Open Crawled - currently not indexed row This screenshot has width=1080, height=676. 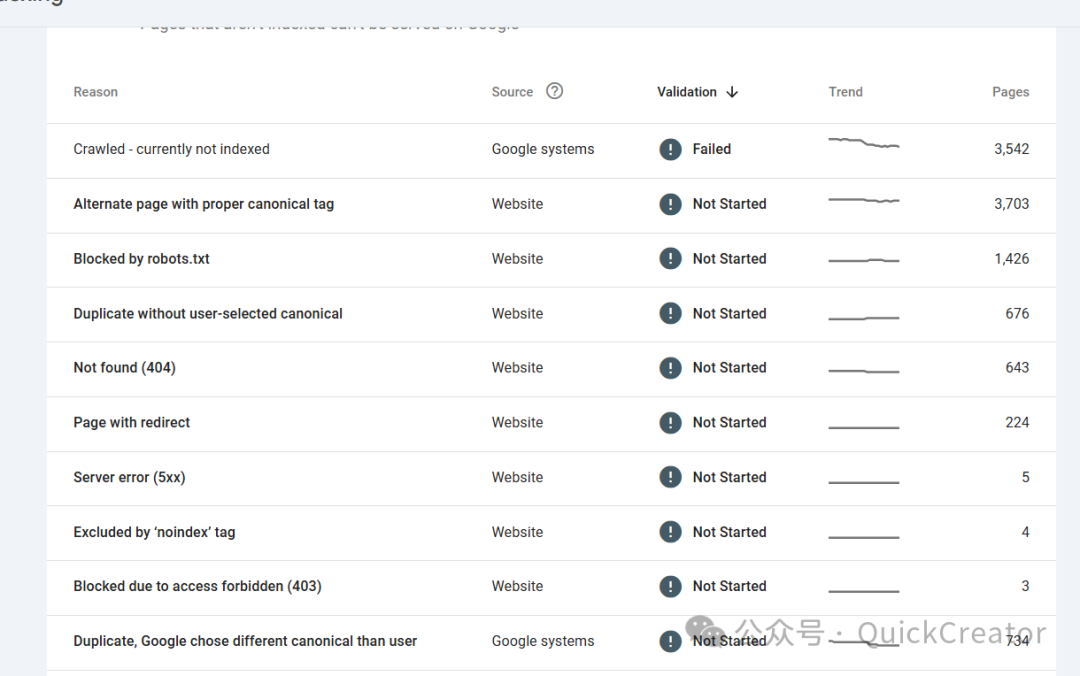pyautogui.click(x=171, y=149)
